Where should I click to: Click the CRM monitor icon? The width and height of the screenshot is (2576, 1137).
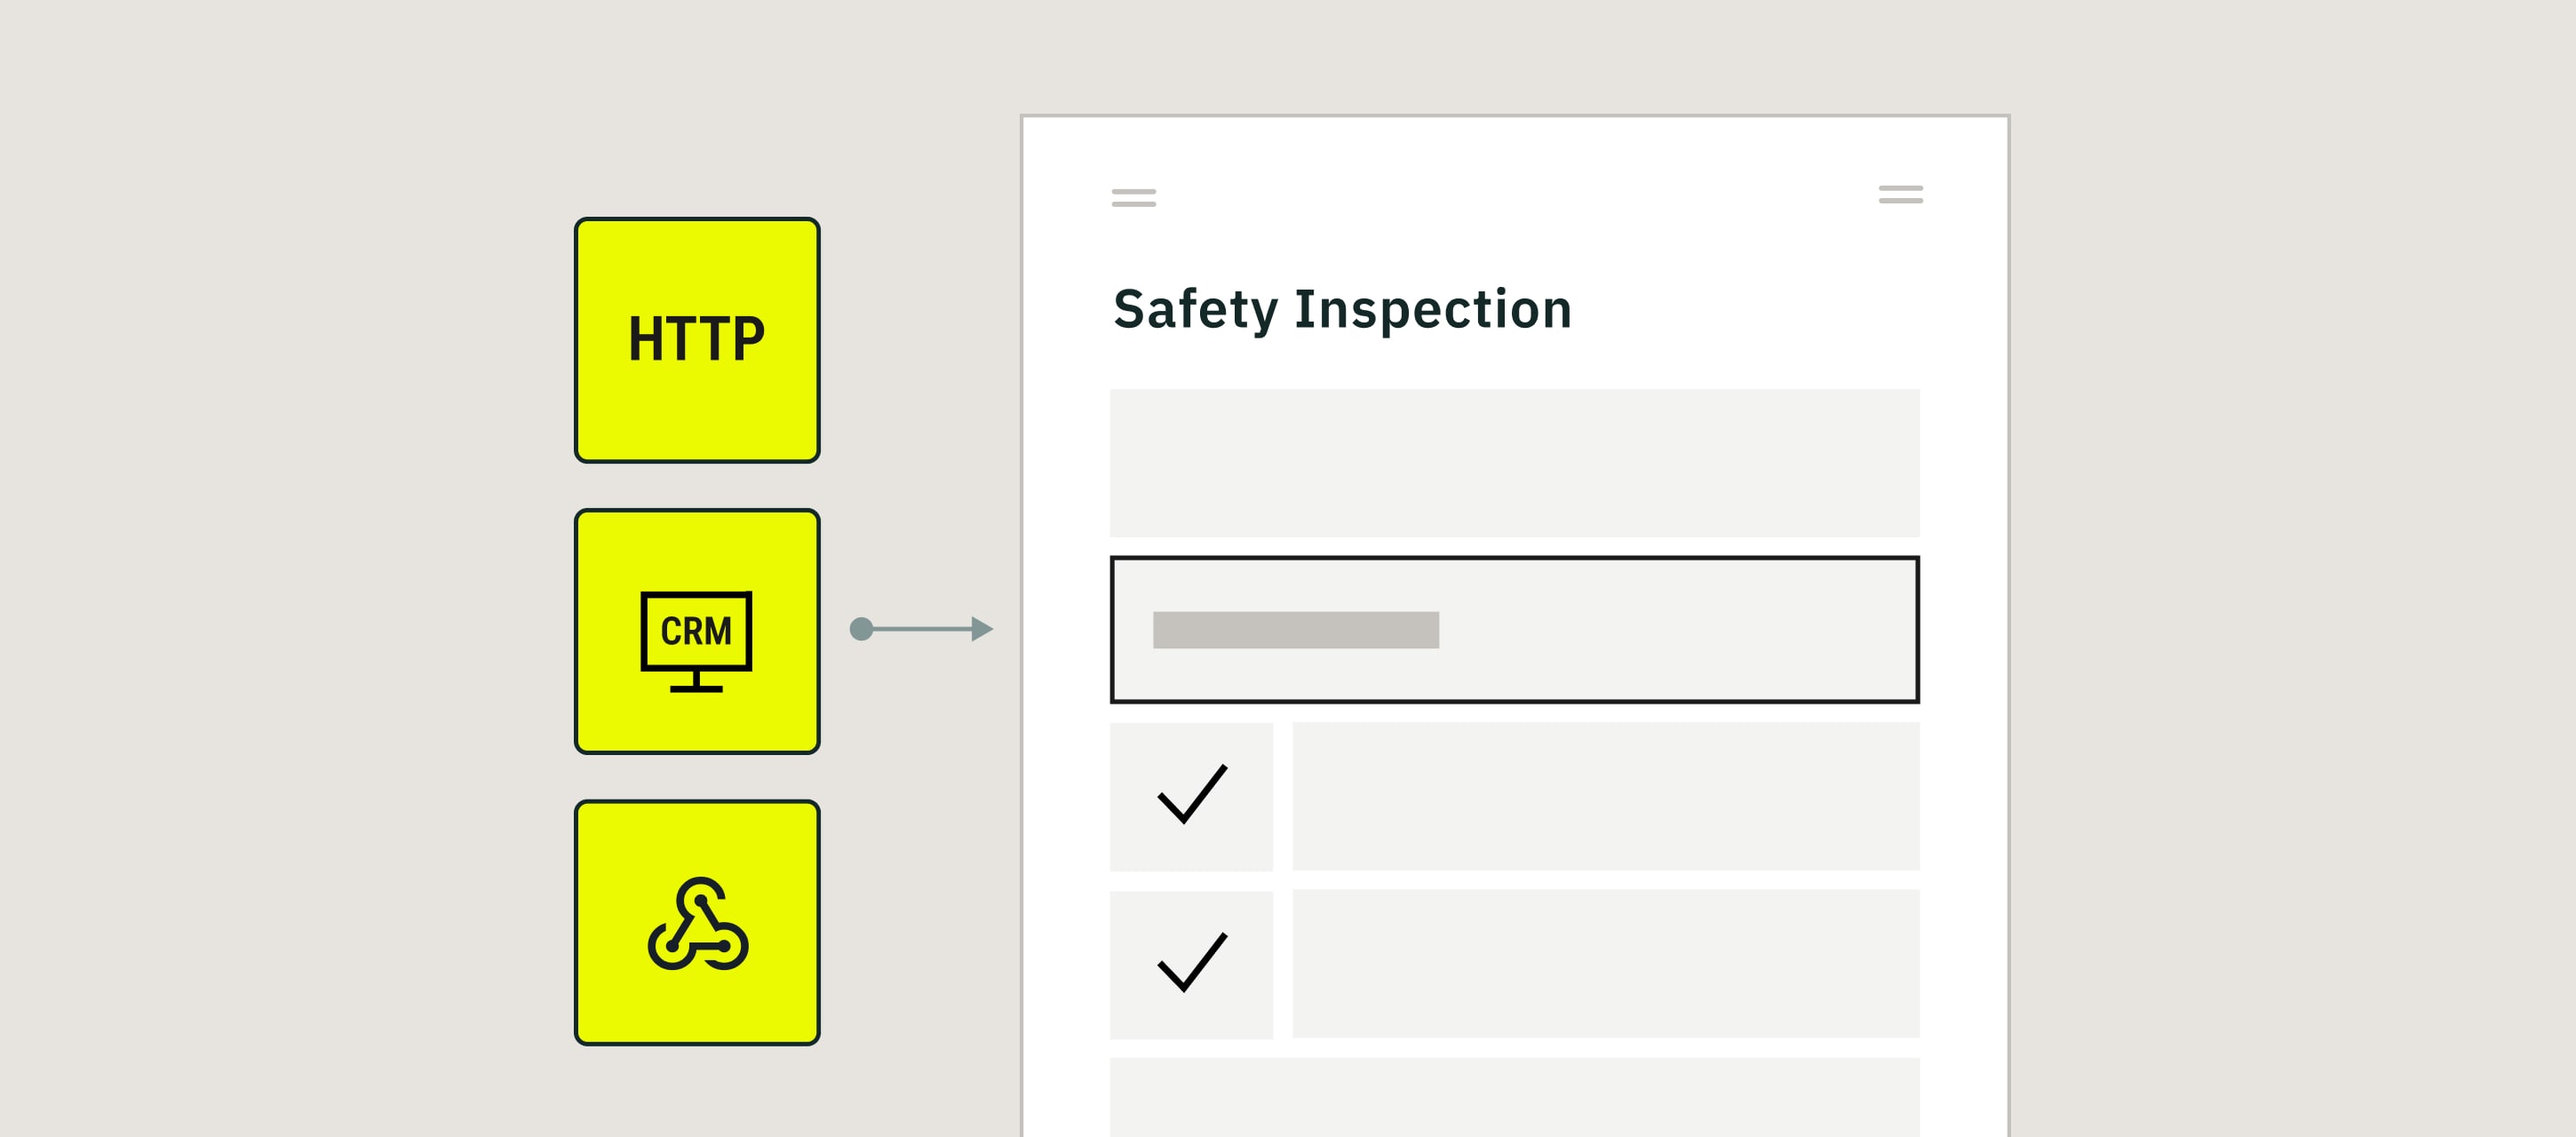pos(696,641)
